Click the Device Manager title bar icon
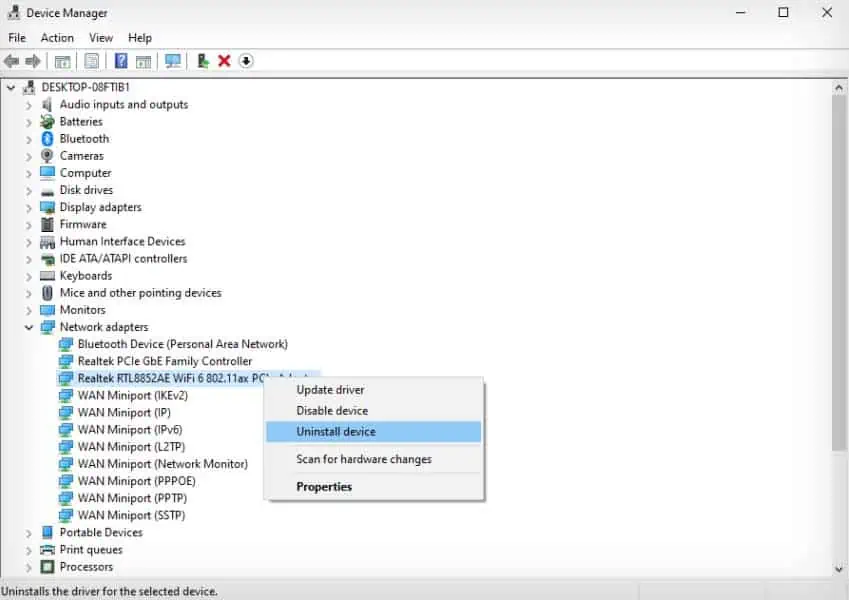 click(14, 12)
